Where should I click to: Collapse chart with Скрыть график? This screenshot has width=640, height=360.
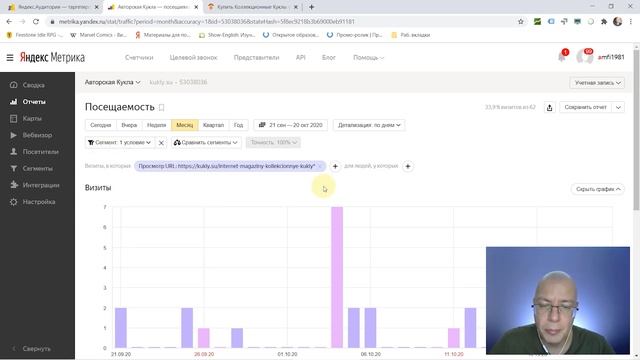[598, 189]
